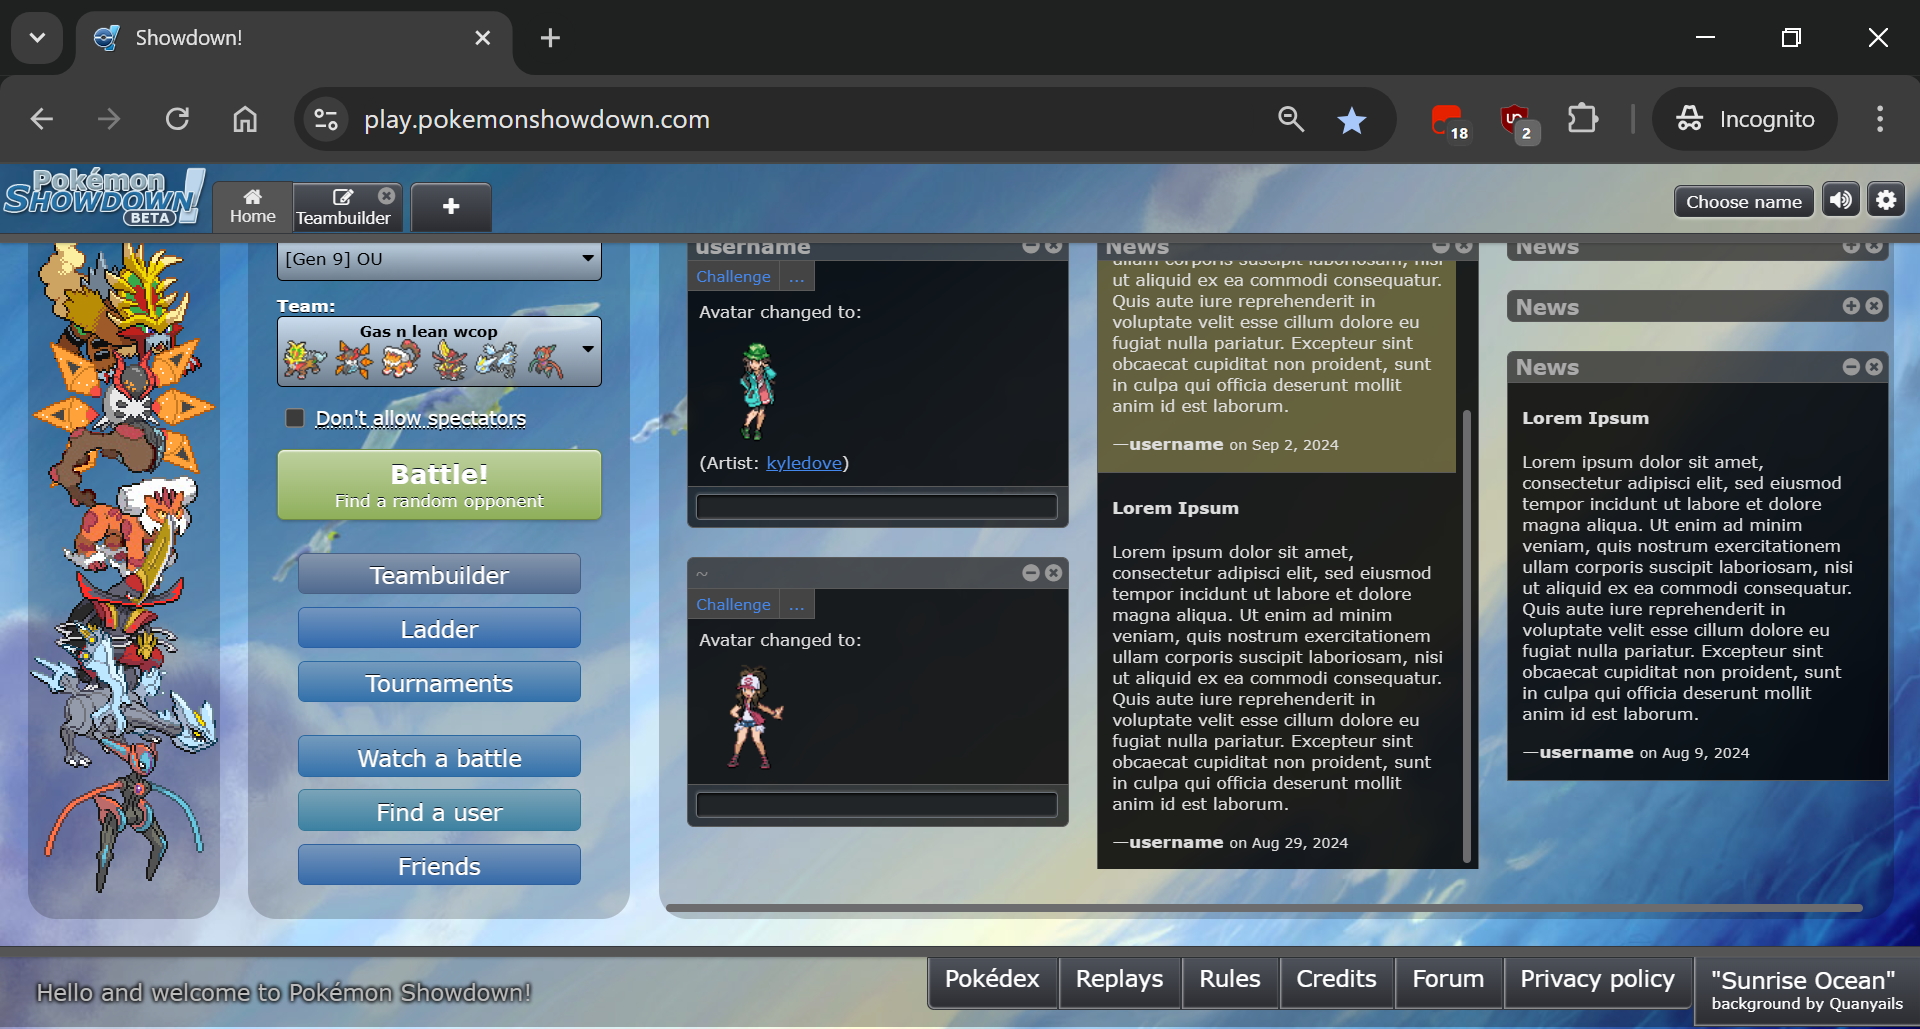Viewport: 1920px width, 1029px height.
Task: Click the News panel vertical scrollbar
Action: point(1467,635)
